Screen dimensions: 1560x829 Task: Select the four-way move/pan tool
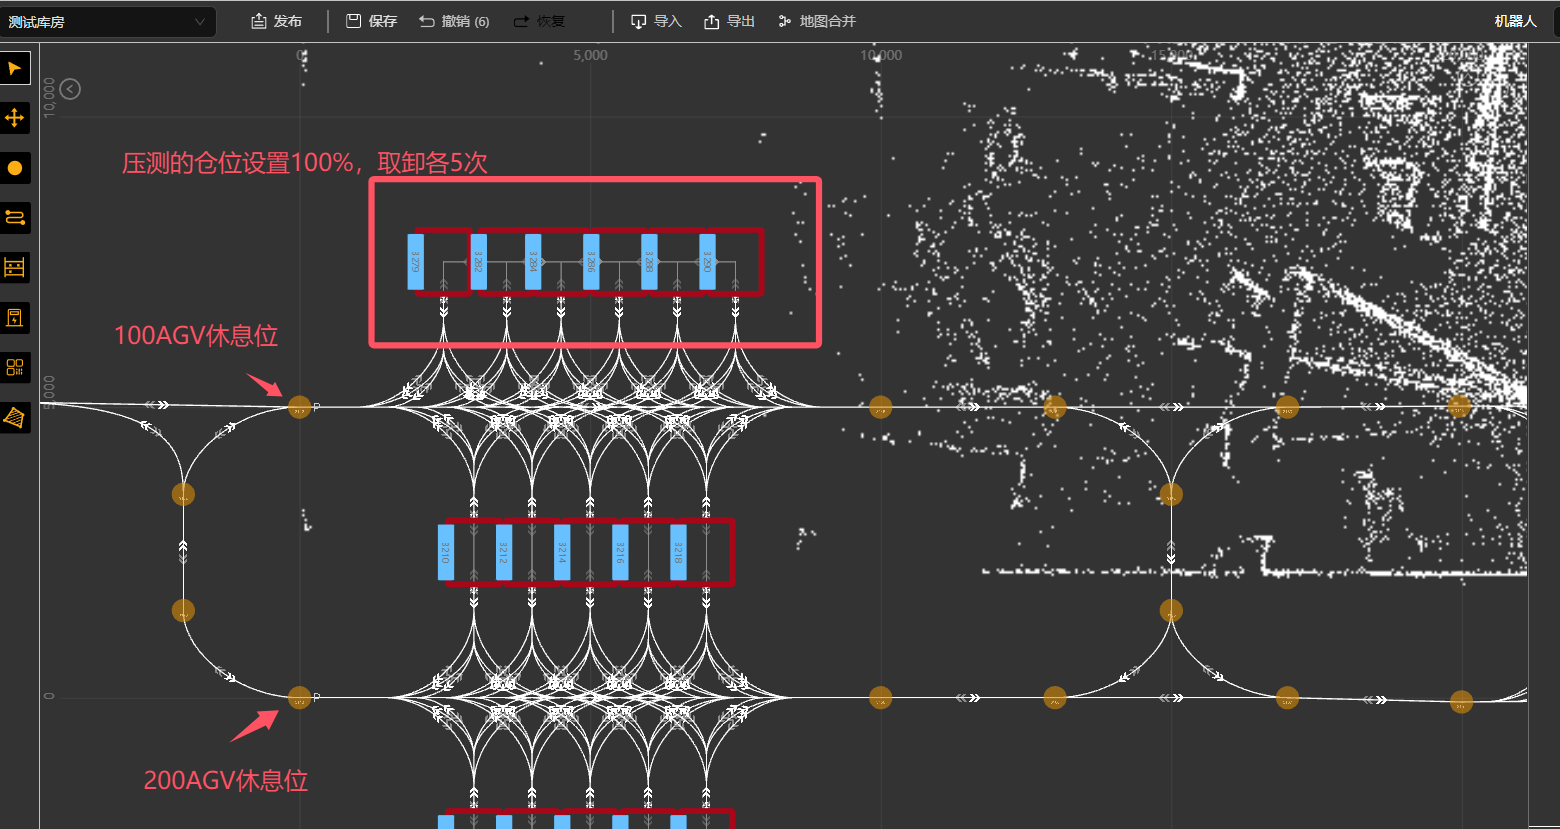(x=15, y=118)
